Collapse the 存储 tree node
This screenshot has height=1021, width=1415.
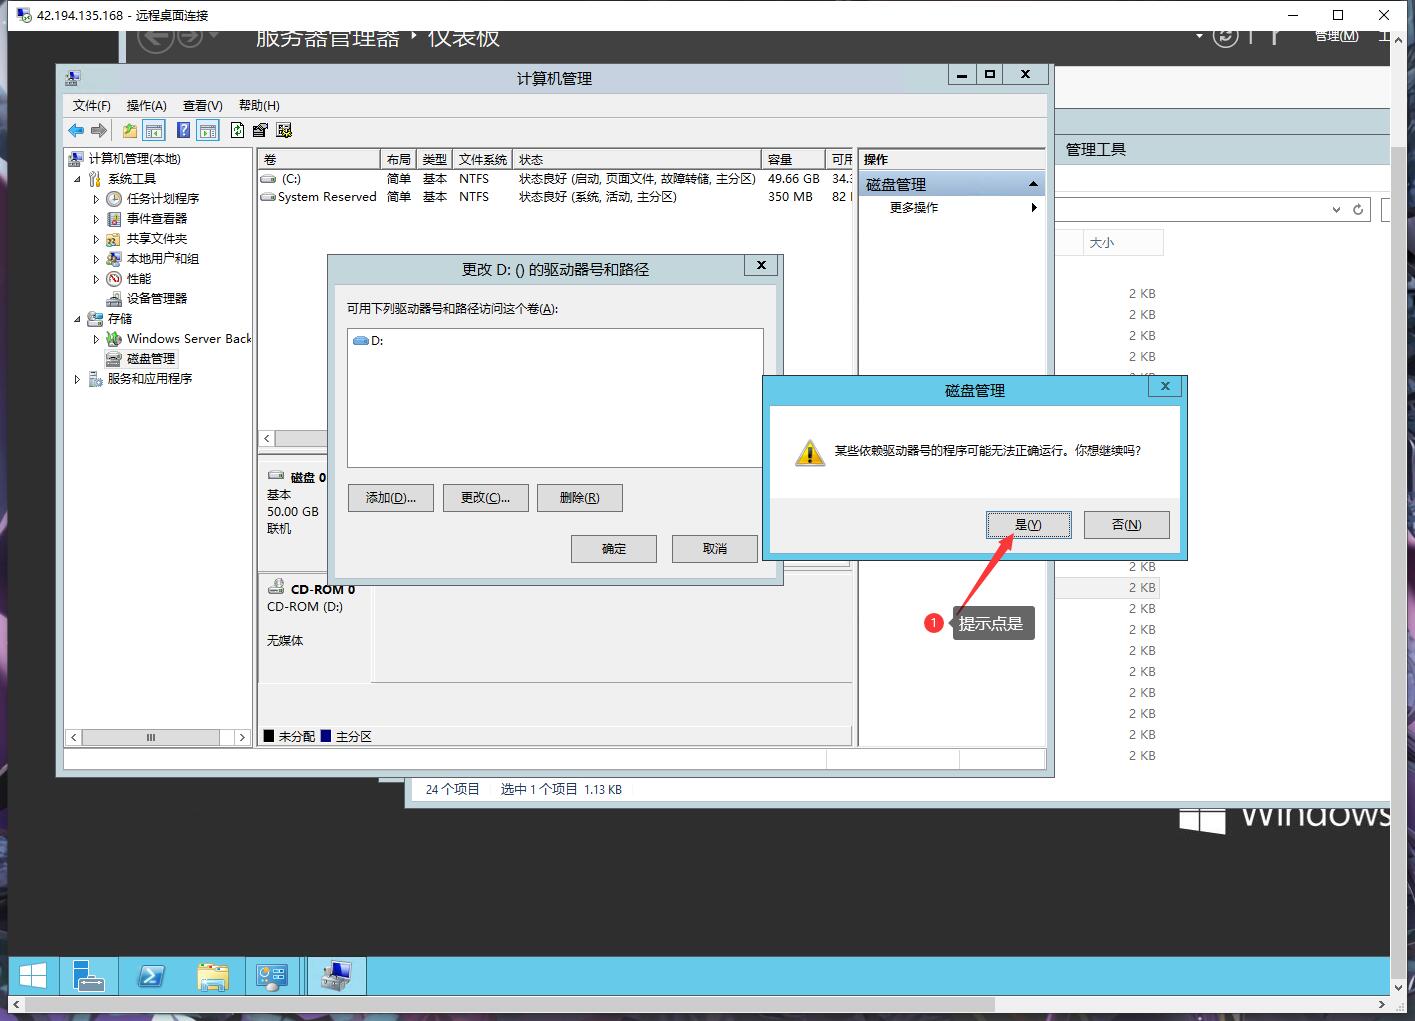pos(76,318)
